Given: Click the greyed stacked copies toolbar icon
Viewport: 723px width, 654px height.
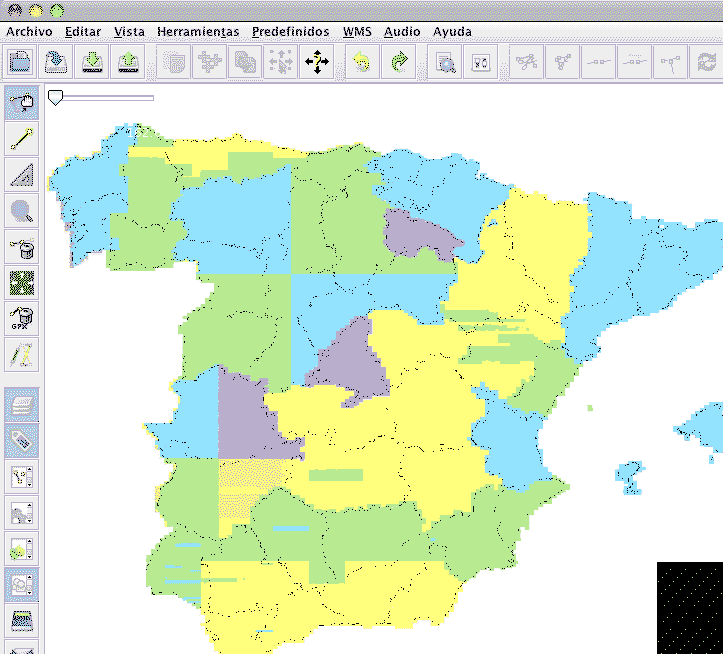Looking at the screenshot, I should (x=245, y=62).
